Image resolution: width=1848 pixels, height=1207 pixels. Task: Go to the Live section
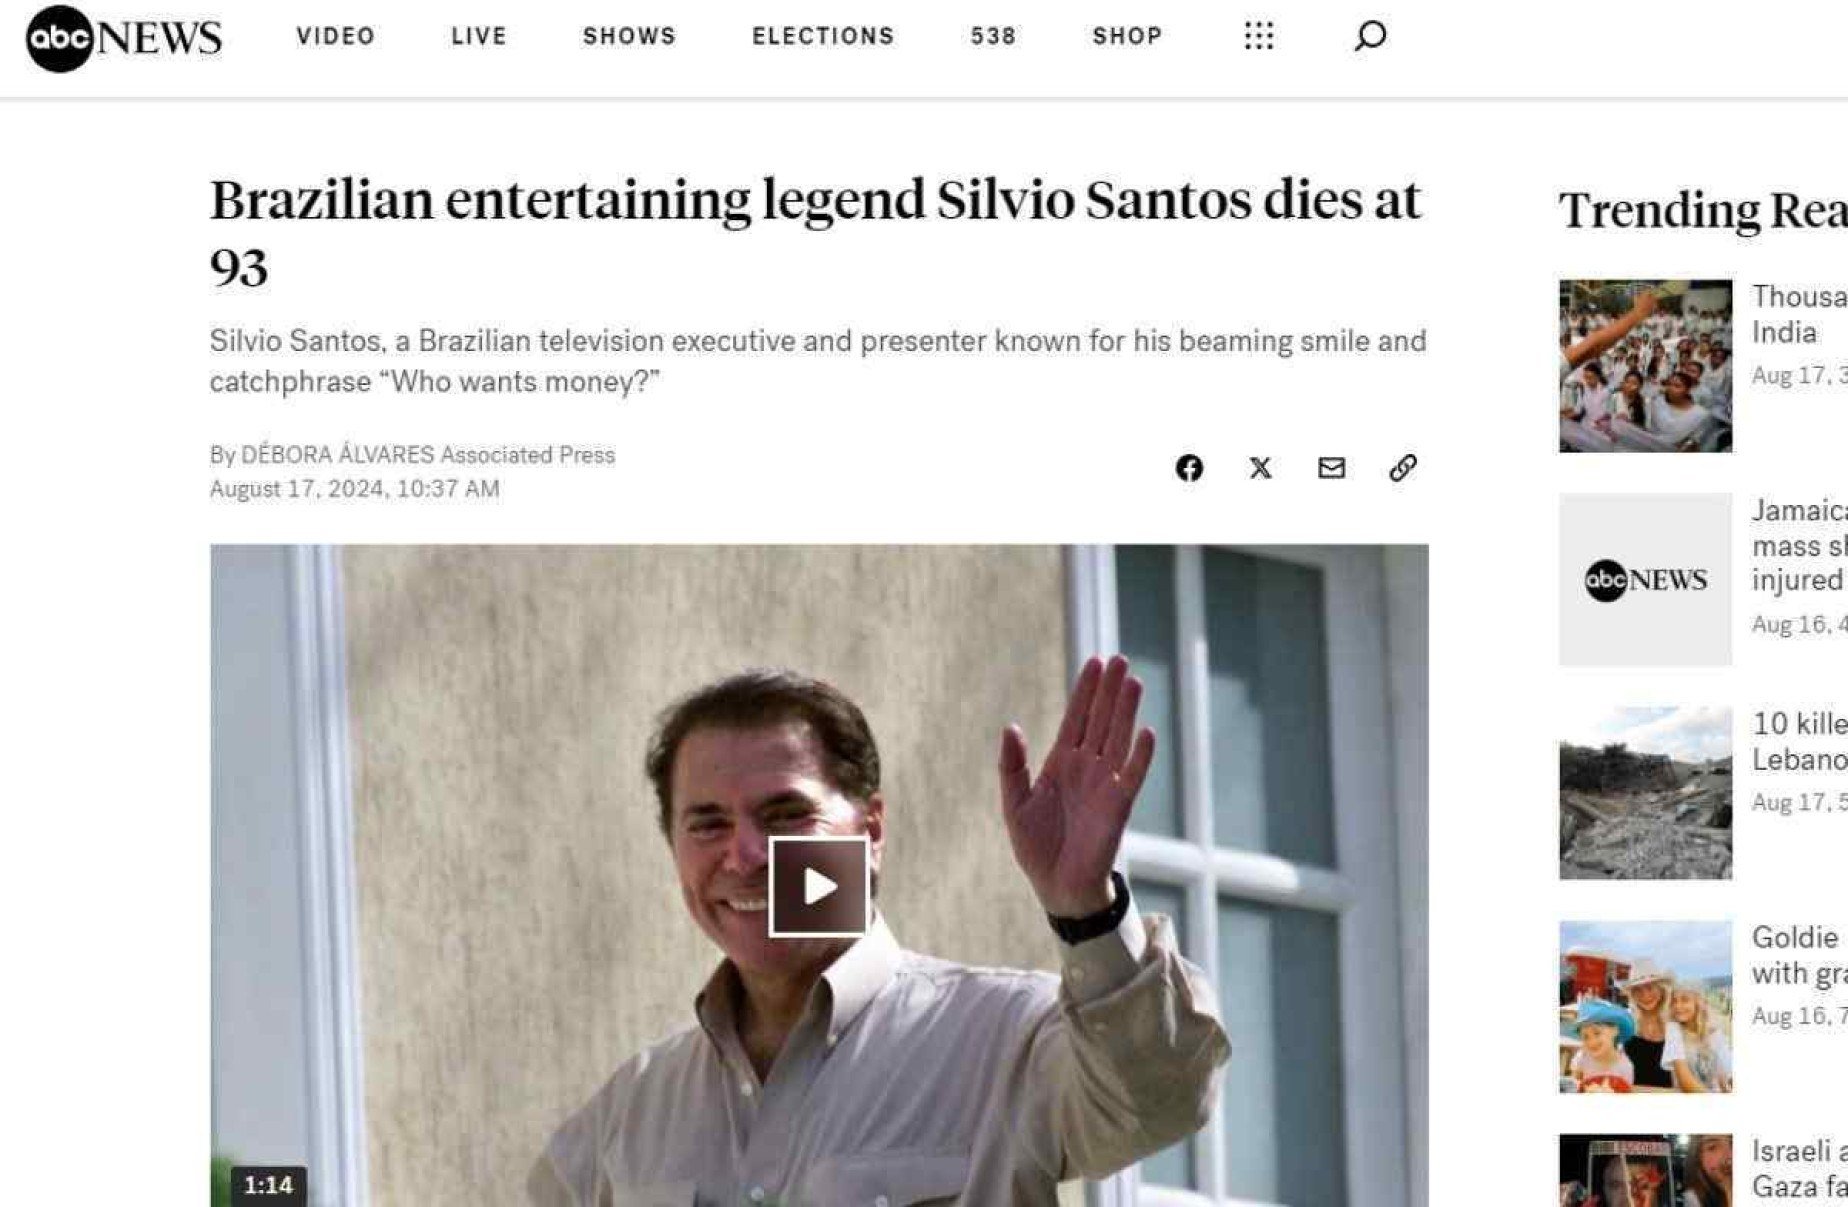click(x=479, y=36)
